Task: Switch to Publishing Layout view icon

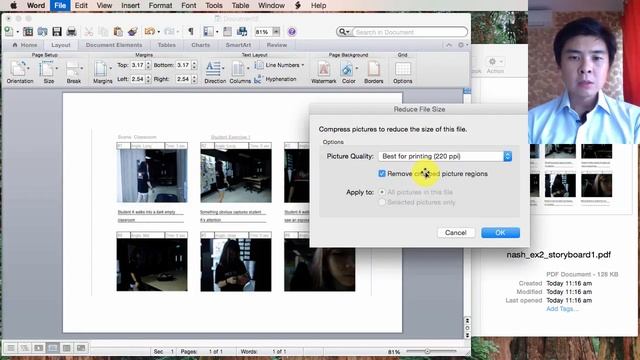Action: [x=39, y=348]
